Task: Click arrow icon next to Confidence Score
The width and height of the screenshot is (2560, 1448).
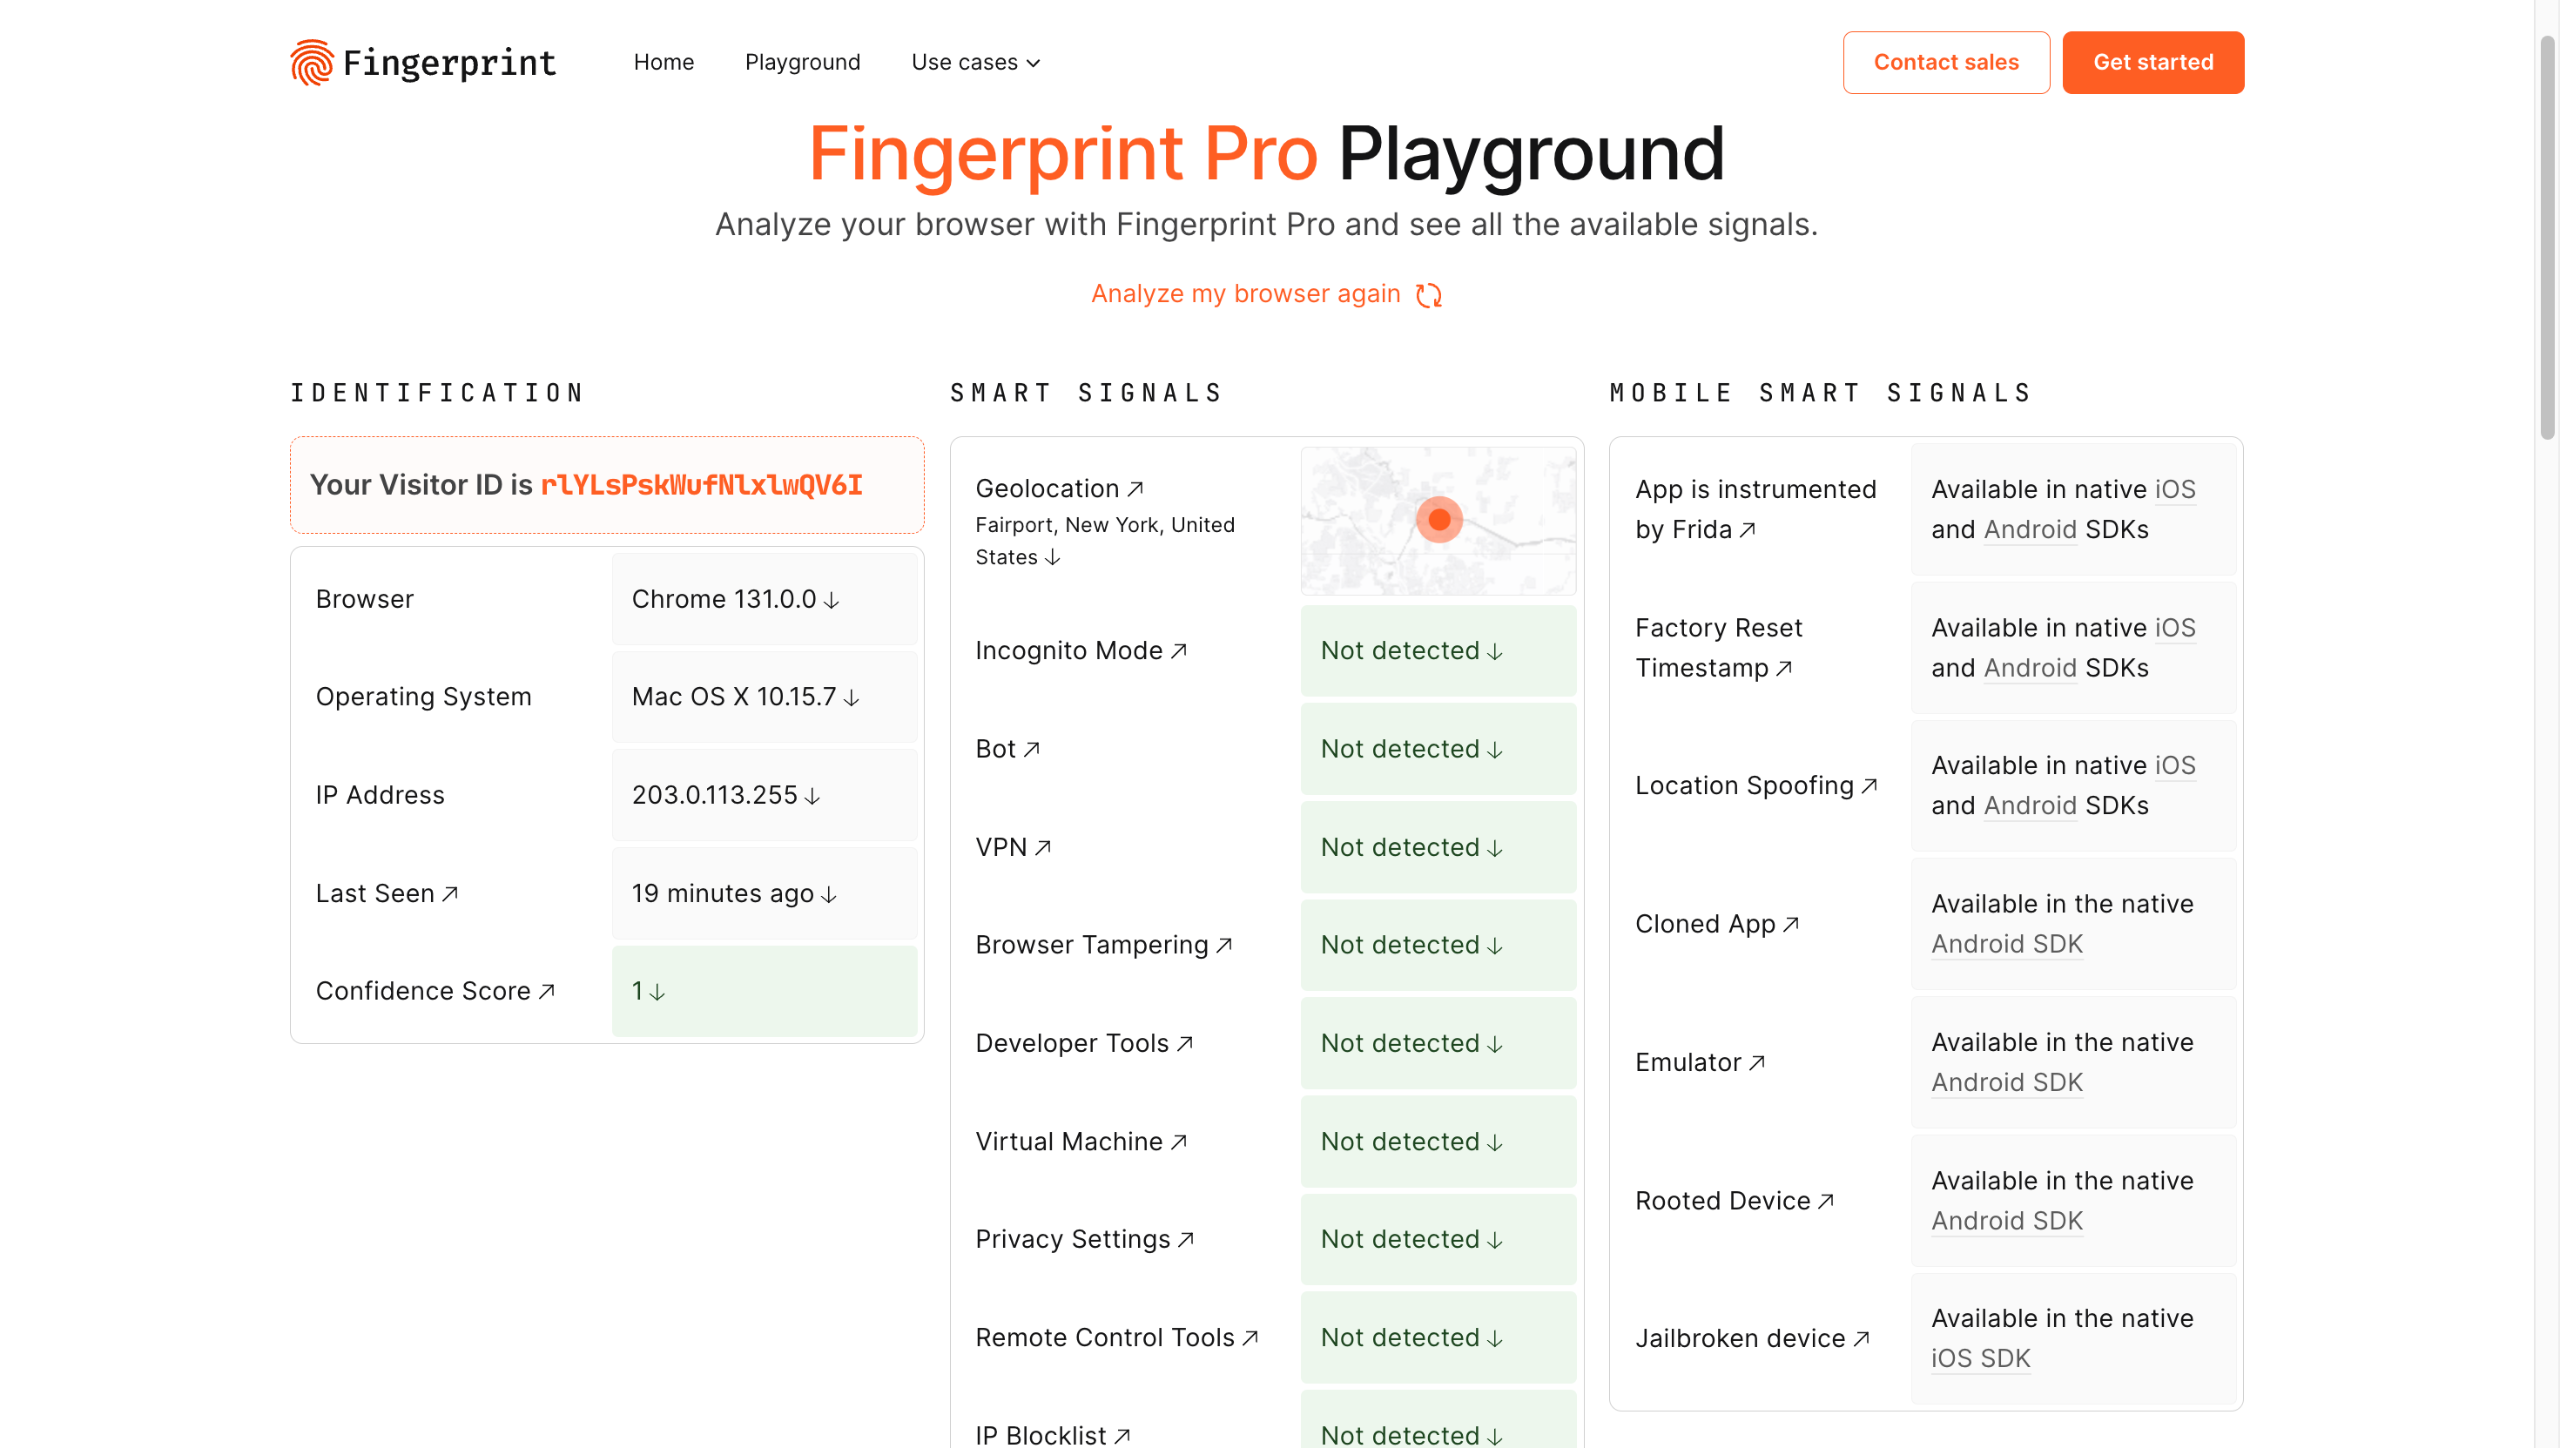Action: click(547, 991)
